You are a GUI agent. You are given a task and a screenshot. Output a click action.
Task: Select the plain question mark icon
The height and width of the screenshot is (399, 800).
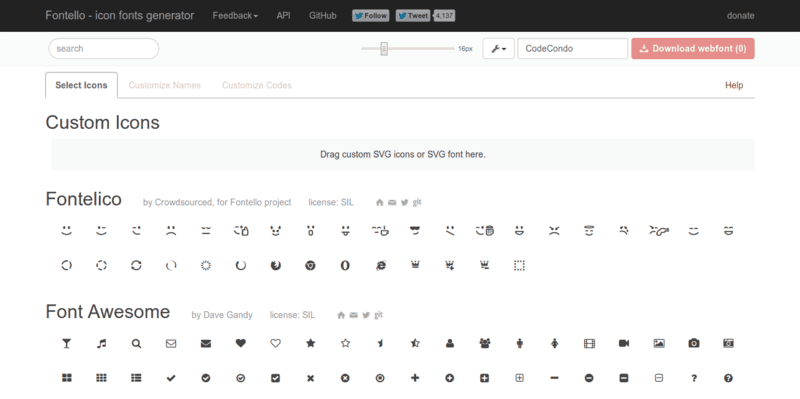click(694, 378)
